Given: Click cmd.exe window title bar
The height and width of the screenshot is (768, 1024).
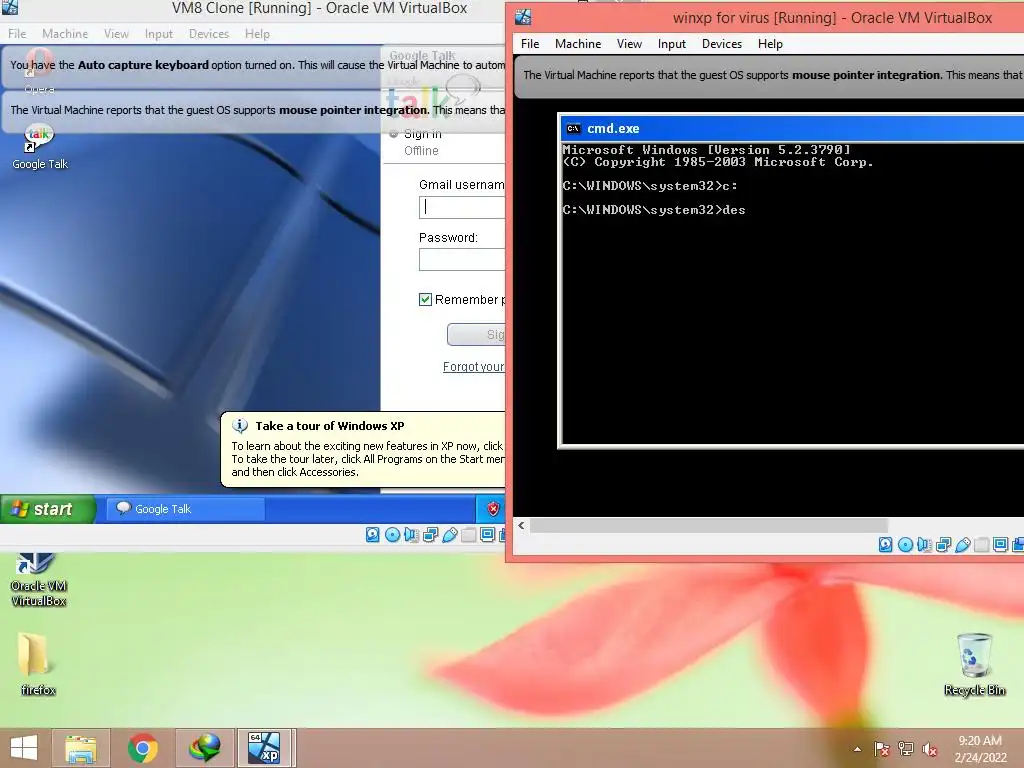Looking at the screenshot, I should click(792, 129).
